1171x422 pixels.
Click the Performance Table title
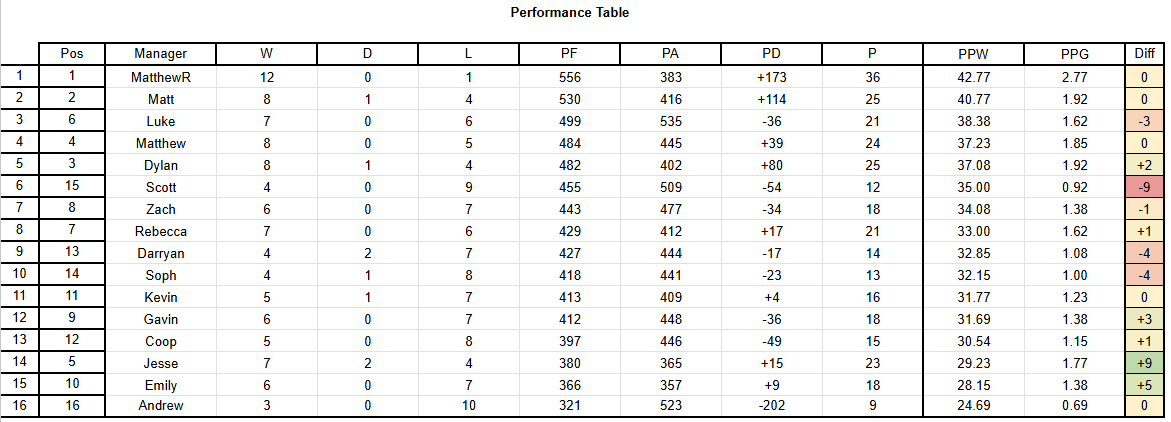pos(570,13)
